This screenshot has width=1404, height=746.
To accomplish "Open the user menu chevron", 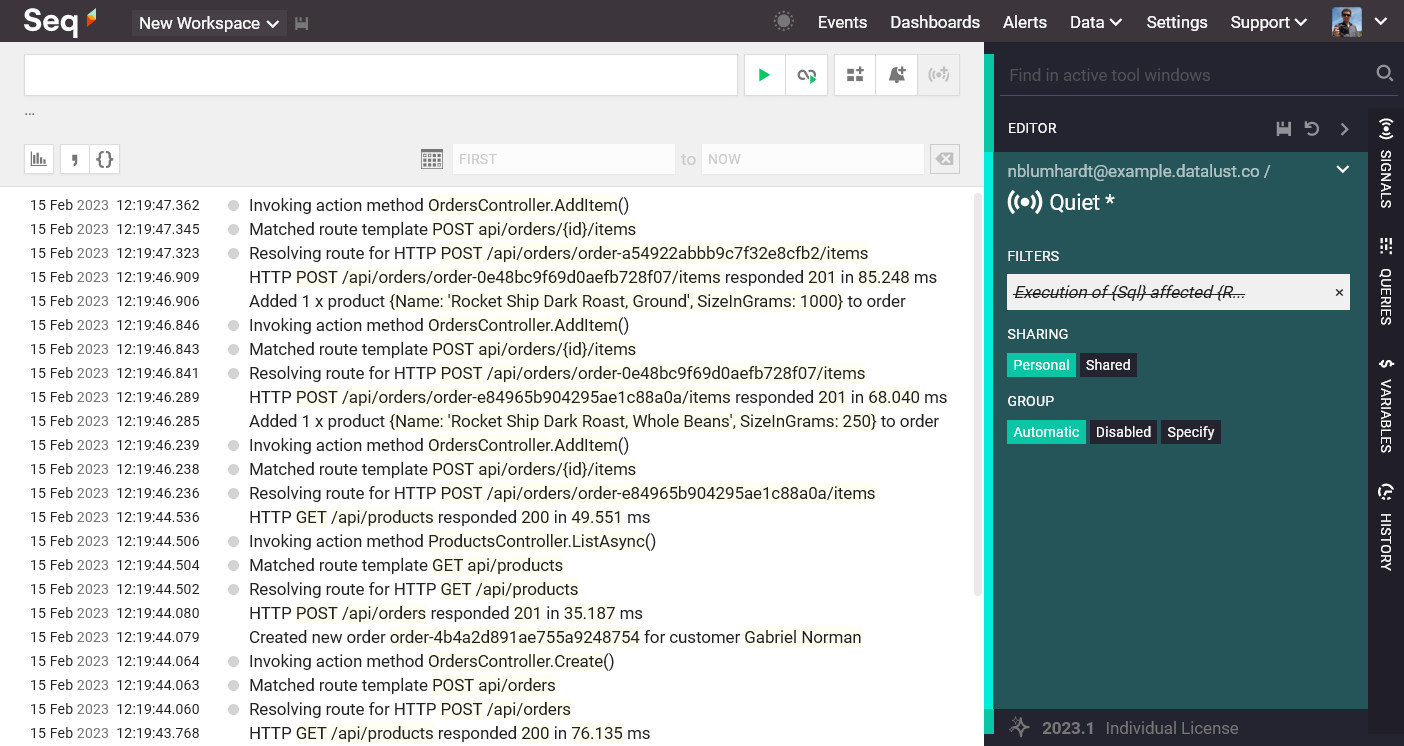I will (x=1380, y=22).
